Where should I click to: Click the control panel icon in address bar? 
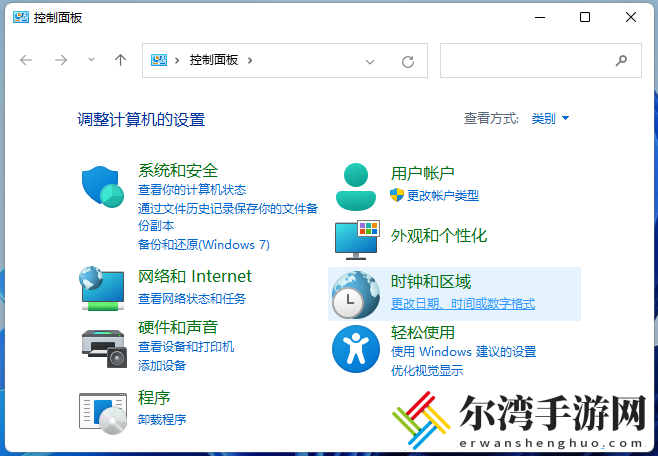pyautogui.click(x=159, y=60)
